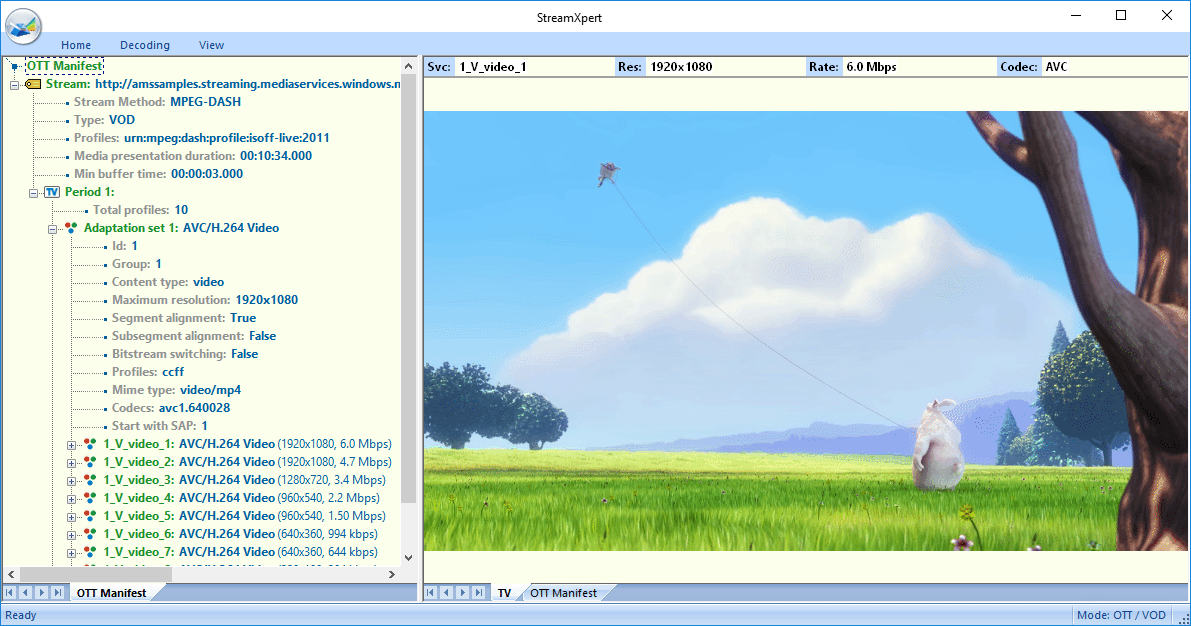
Task: Click tree panel scroll down arrow
Action: pyautogui.click(x=409, y=558)
